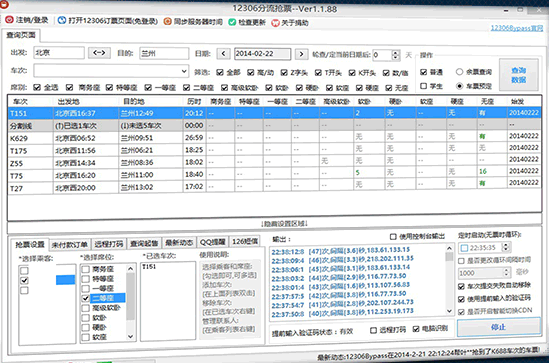Go to next date with > arrow
The height and width of the screenshot is (363, 549).
pos(301,54)
